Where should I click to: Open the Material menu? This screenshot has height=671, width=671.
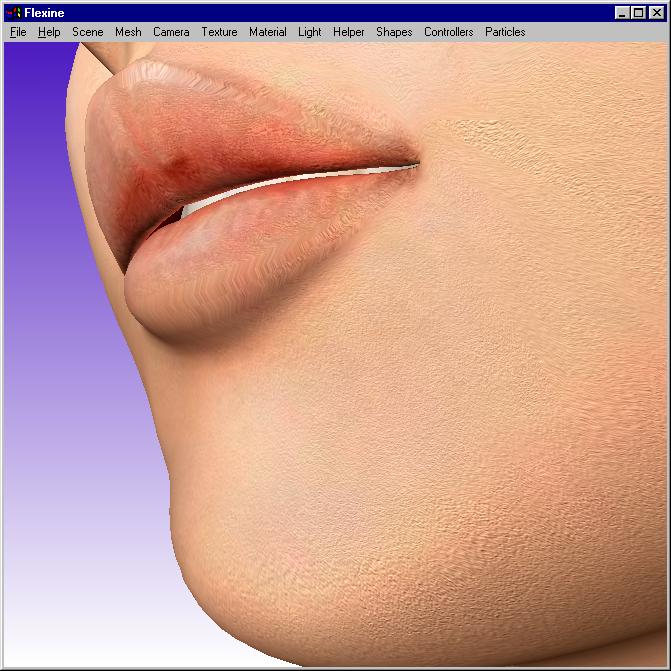tap(268, 32)
